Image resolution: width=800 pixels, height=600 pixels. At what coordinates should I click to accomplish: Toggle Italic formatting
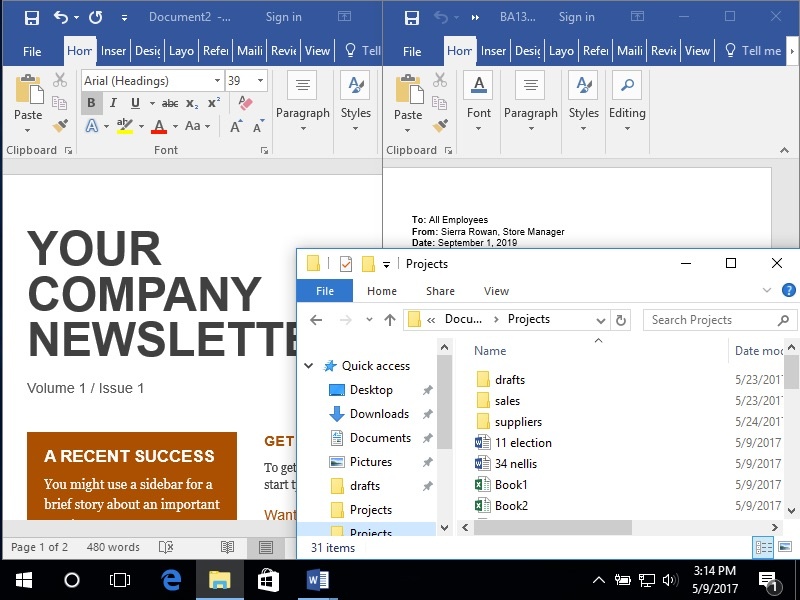(112, 103)
